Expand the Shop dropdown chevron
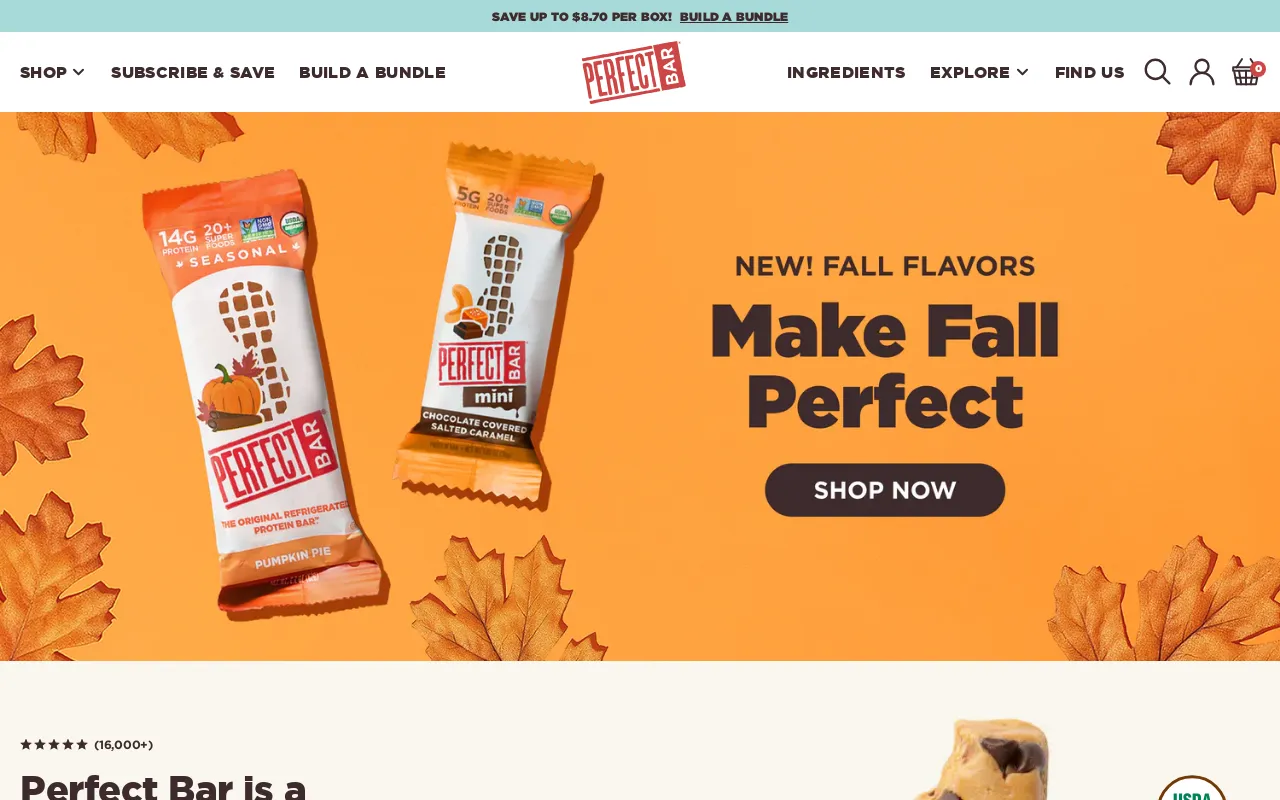The height and width of the screenshot is (800, 1280). click(x=78, y=72)
